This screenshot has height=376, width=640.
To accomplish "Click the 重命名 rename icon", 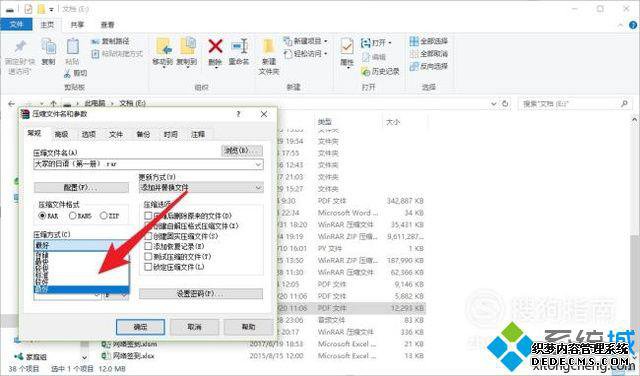I will 239,46.
